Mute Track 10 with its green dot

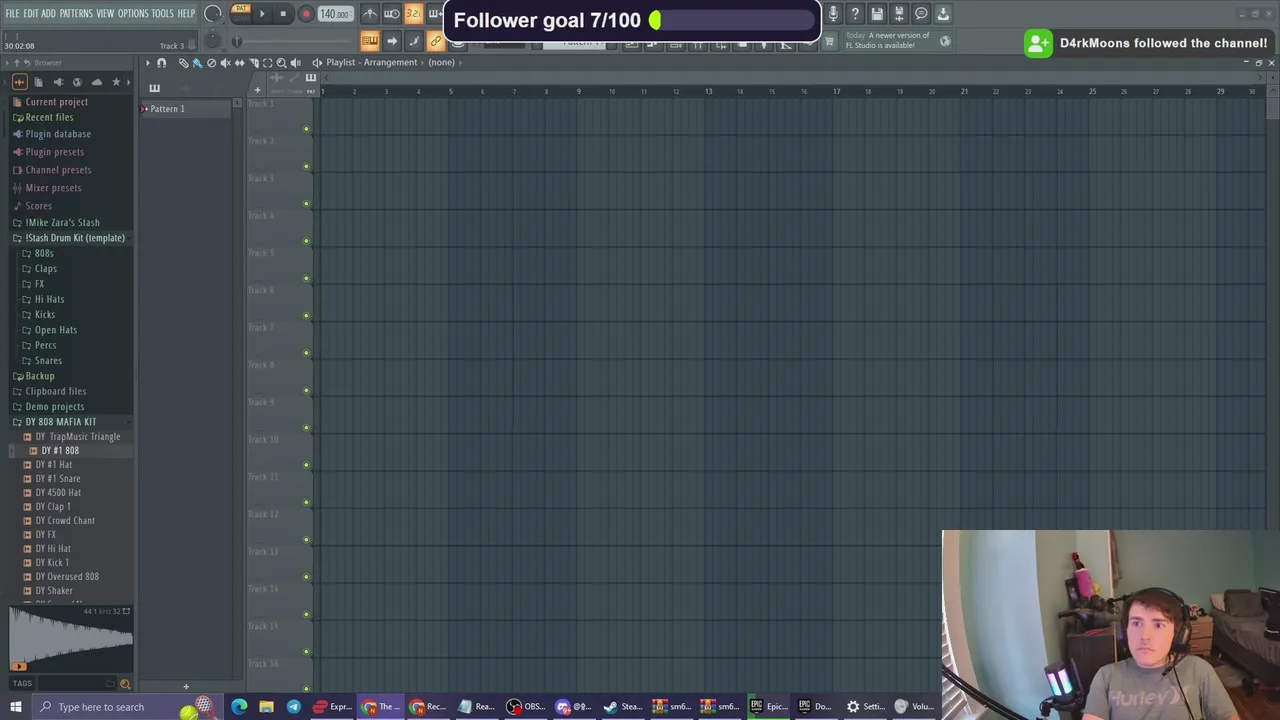click(306, 465)
